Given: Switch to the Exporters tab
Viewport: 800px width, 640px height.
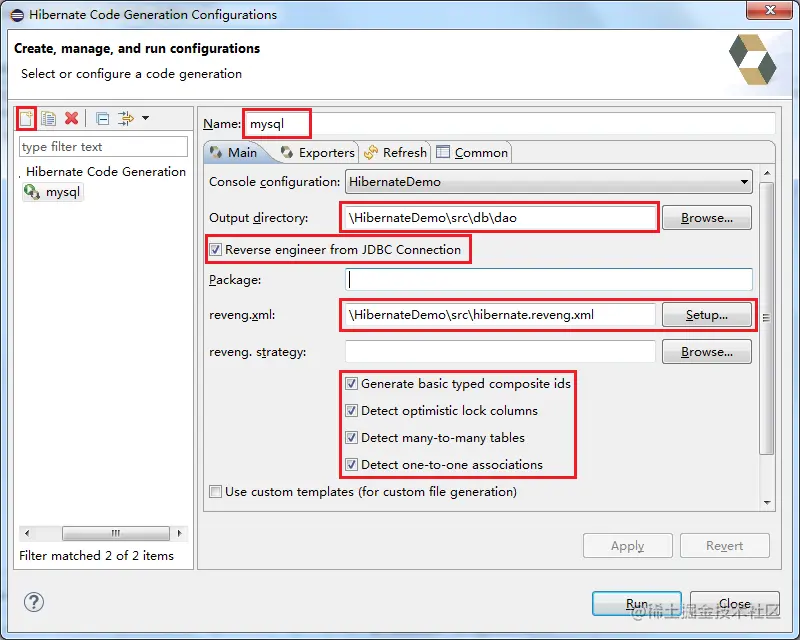Looking at the screenshot, I should (316, 152).
